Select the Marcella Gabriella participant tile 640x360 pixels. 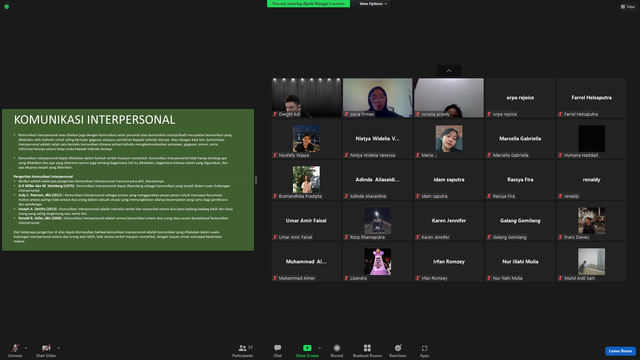(520, 139)
